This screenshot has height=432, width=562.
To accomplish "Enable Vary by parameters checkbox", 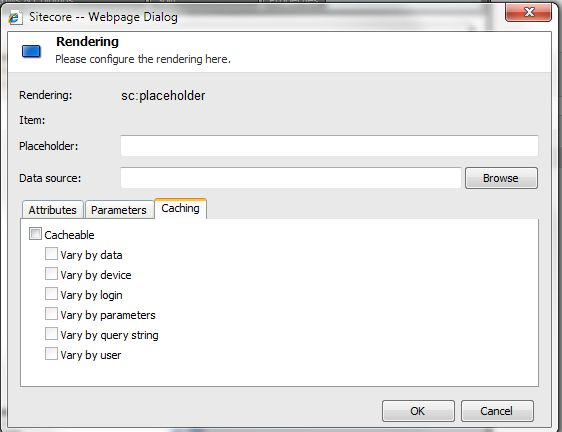I will coord(51,314).
